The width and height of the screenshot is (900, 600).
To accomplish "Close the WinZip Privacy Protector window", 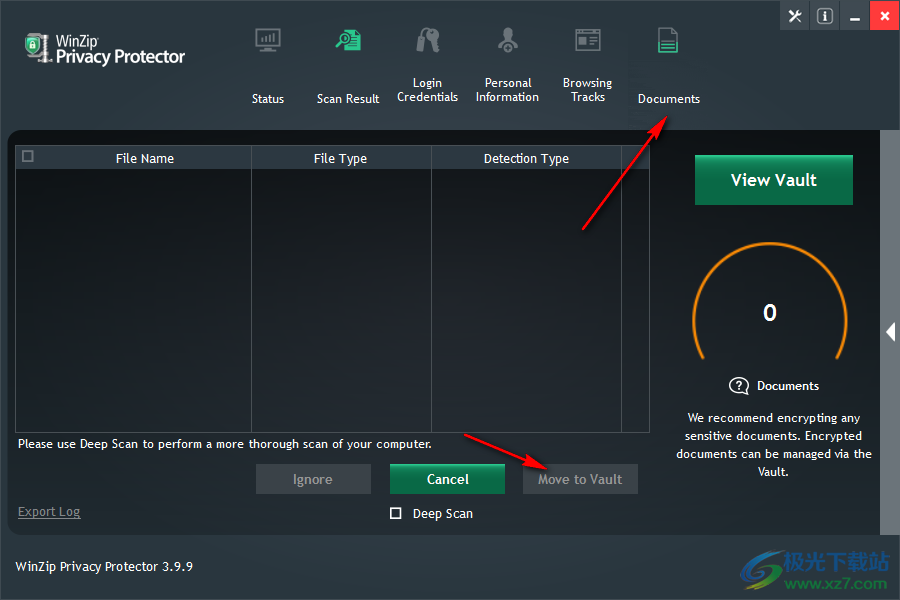I will coord(885,16).
